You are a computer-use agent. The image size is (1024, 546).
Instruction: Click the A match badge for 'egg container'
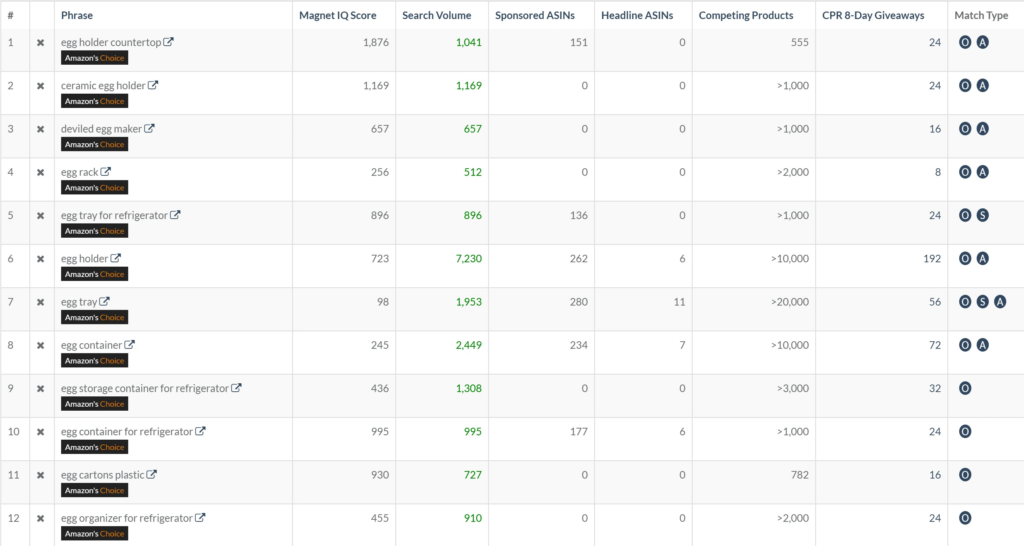click(x=982, y=345)
